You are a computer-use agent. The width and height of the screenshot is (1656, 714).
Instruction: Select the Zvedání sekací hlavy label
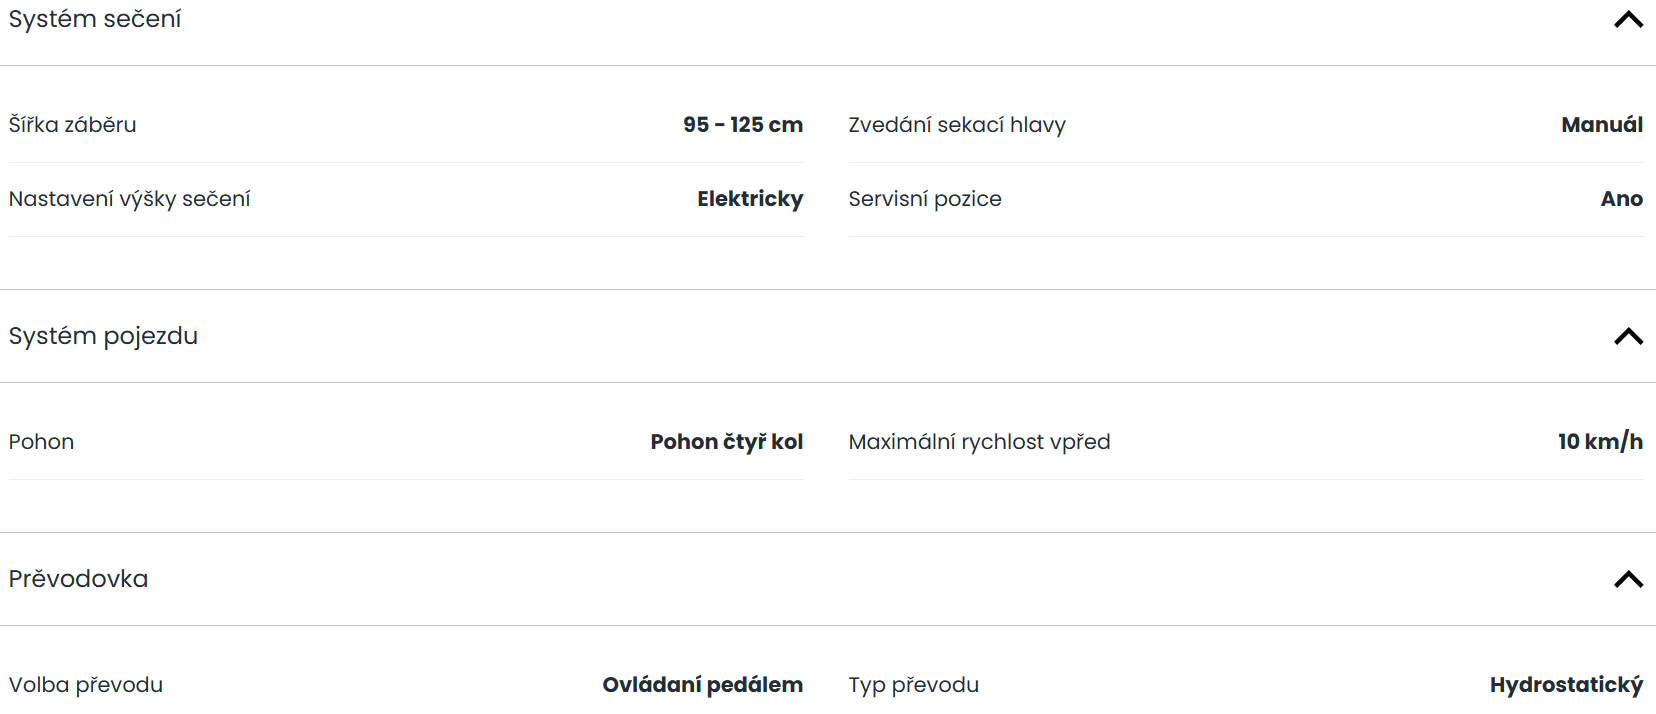point(957,125)
